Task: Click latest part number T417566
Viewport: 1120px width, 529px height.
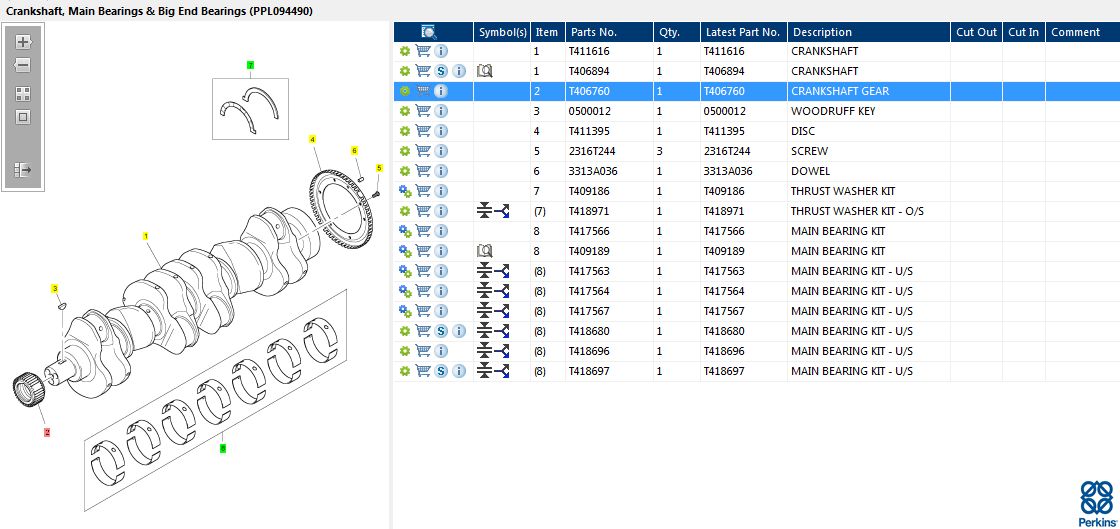Action: [724, 231]
